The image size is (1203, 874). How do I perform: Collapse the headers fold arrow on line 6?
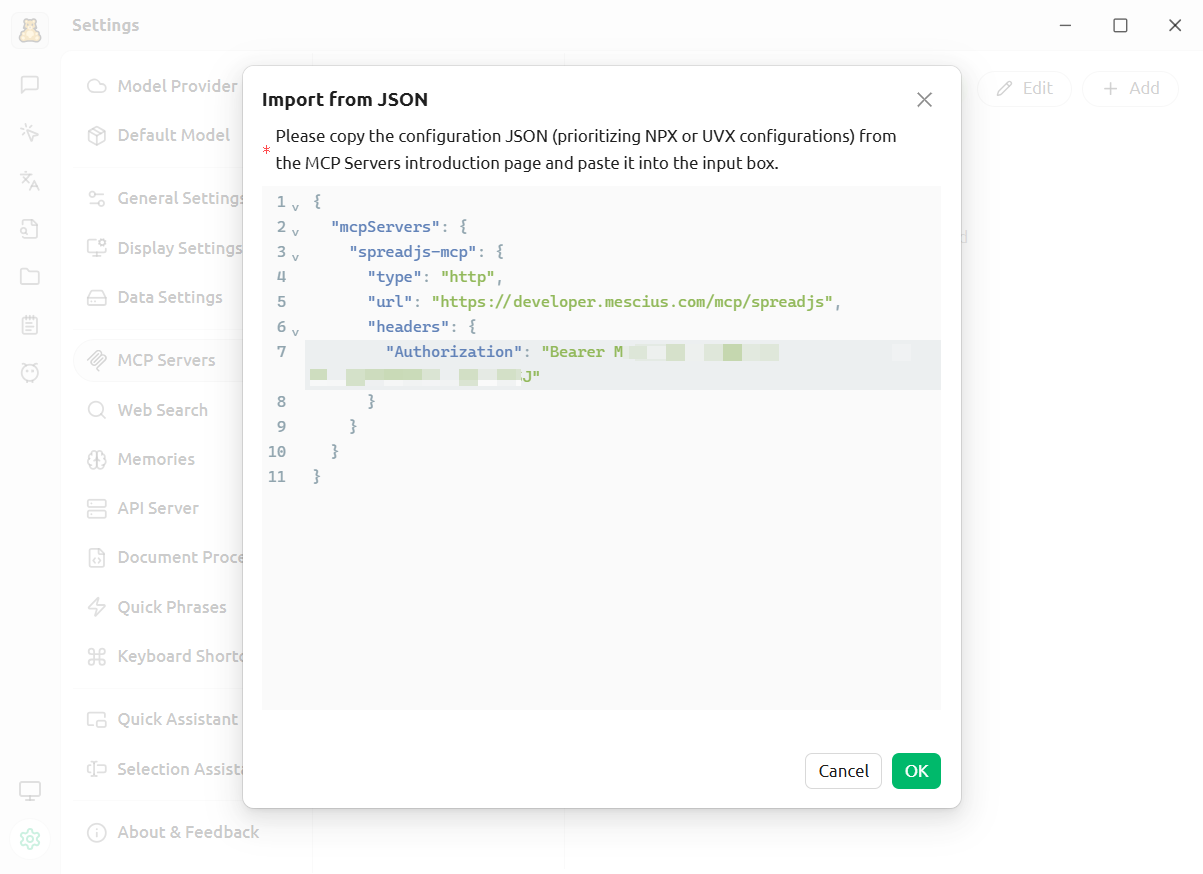pos(296,331)
